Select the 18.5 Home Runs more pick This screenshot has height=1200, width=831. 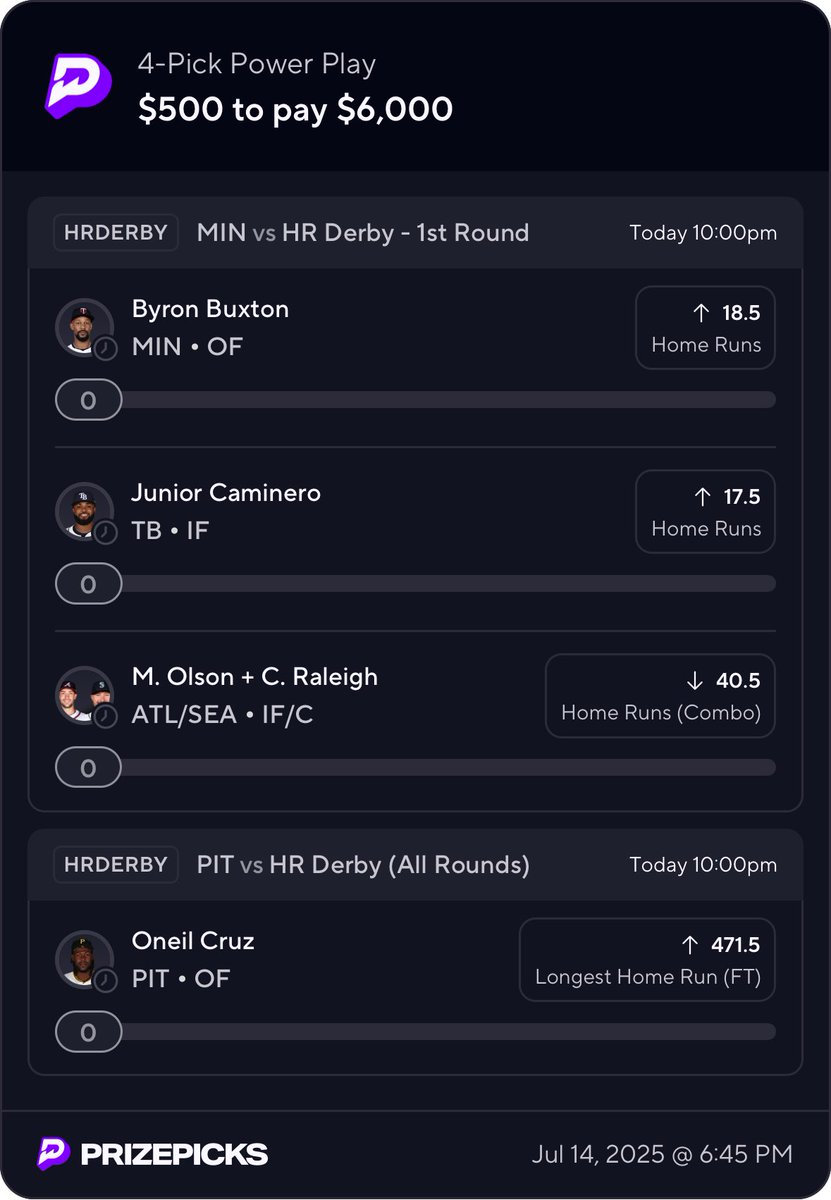pyautogui.click(x=705, y=328)
